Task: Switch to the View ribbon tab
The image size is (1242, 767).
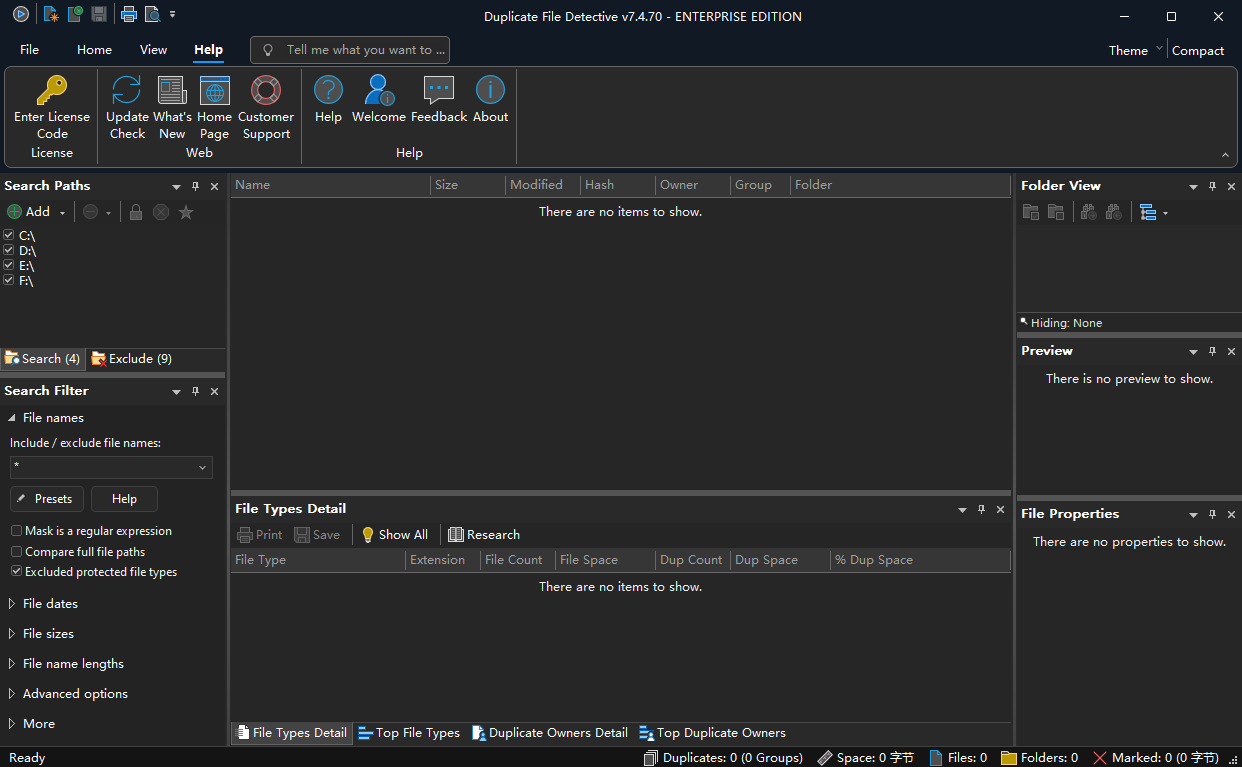Action: [x=153, y=50]
